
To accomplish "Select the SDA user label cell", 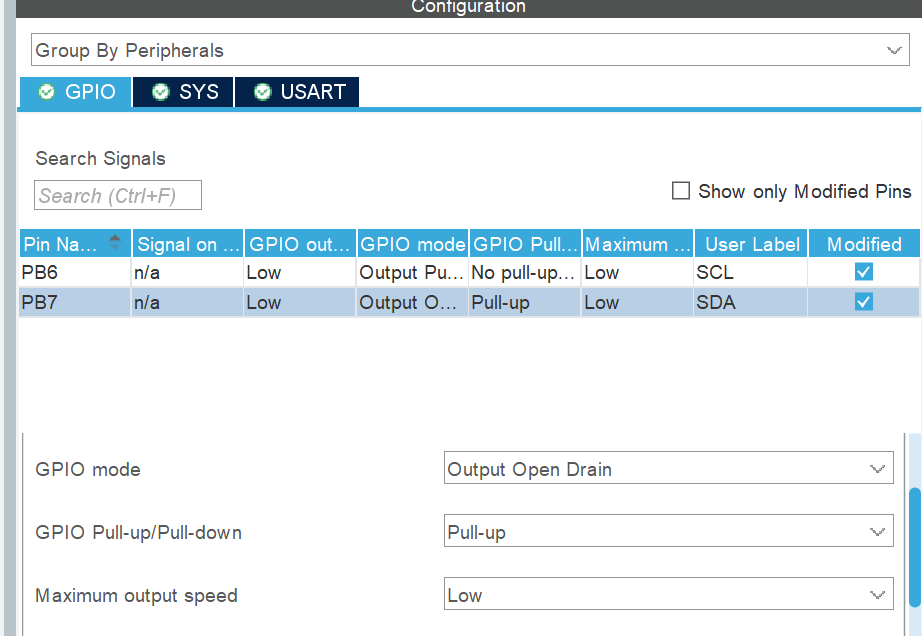I will click(x=752, y=302).
